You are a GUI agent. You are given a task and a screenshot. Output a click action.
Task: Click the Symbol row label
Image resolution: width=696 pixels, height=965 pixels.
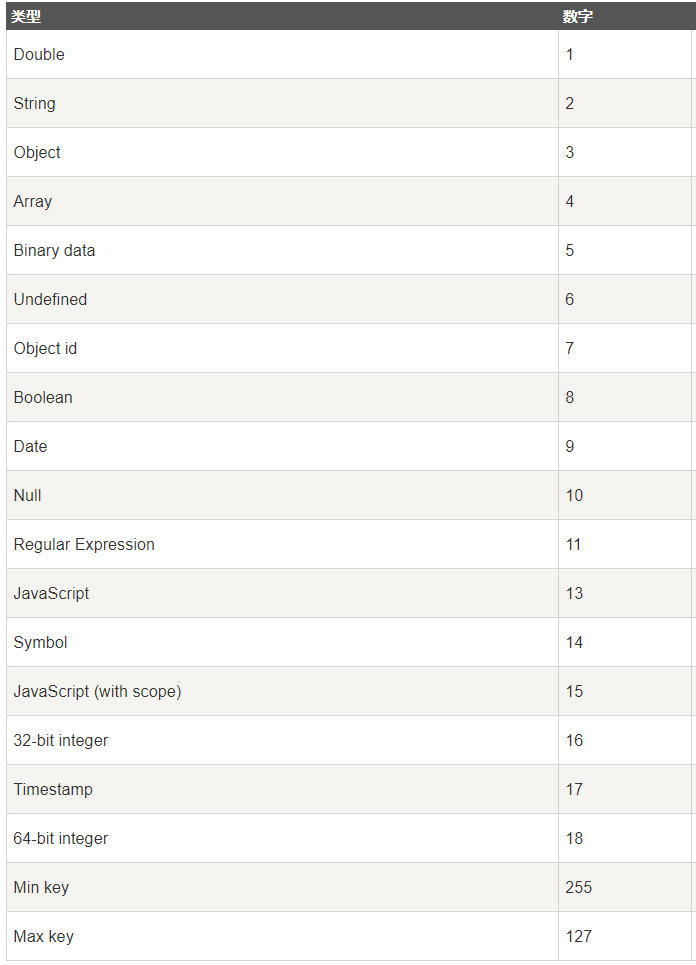(x=41, y=642)
